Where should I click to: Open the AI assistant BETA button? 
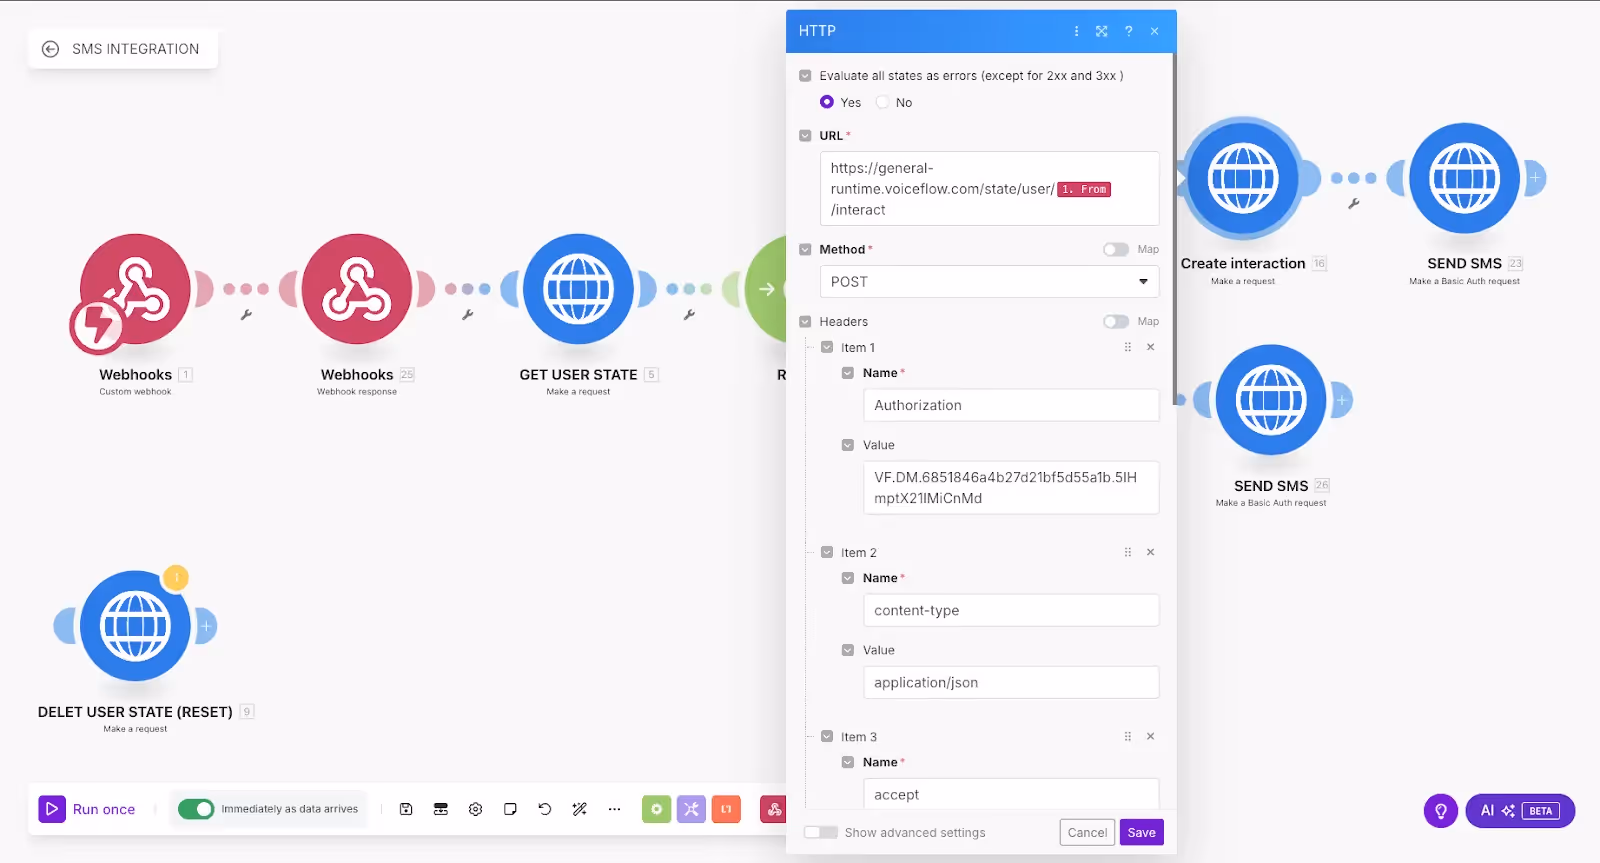point(1520,811)
